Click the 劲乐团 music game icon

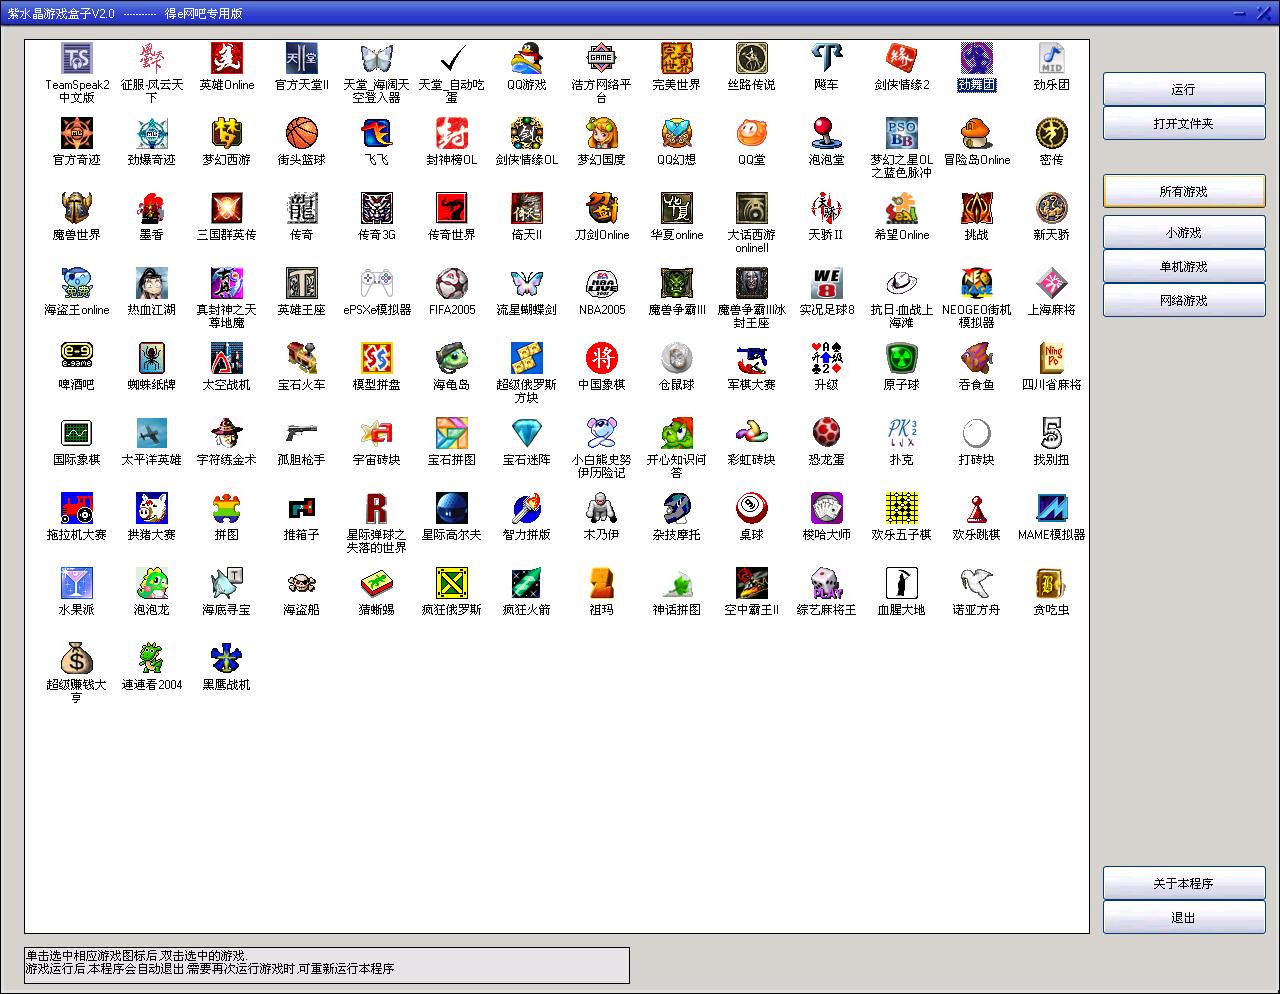tap(1052, 58)
